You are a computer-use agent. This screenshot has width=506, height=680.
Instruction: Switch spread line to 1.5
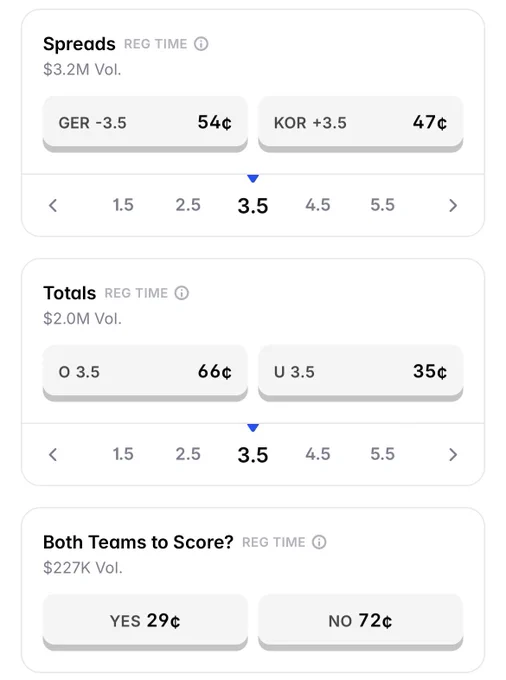pyautogui.click(x=123, y=205)
